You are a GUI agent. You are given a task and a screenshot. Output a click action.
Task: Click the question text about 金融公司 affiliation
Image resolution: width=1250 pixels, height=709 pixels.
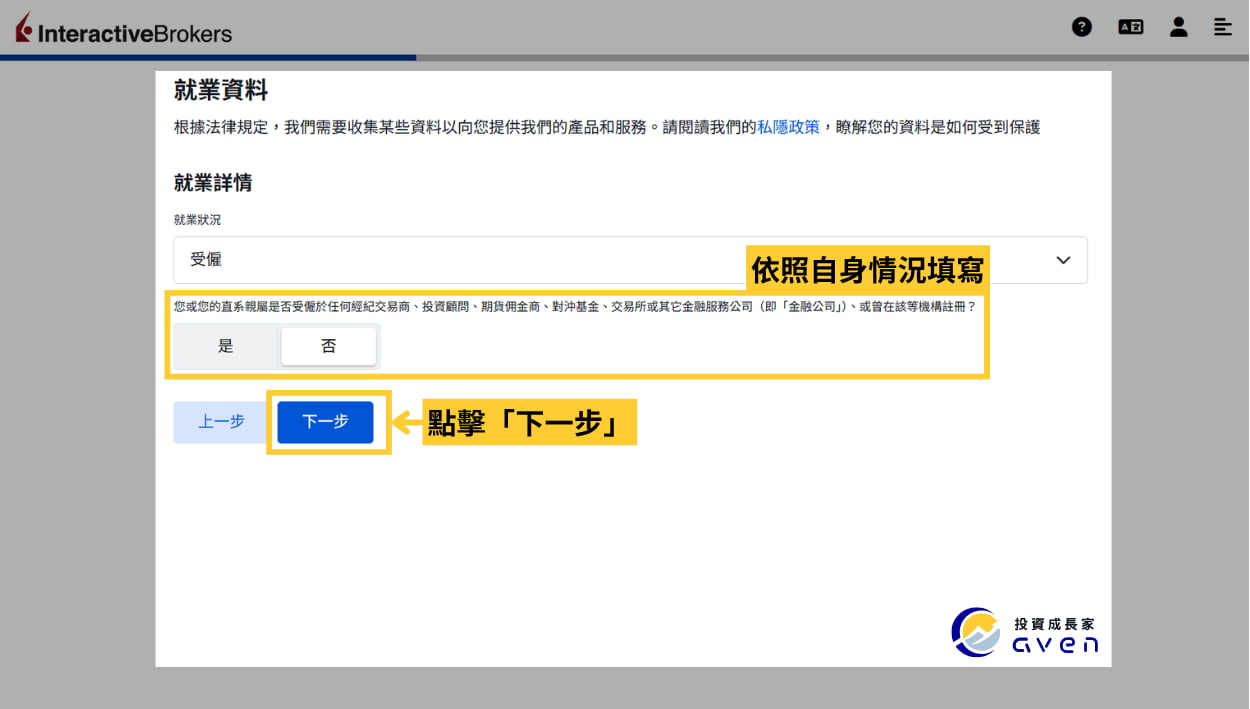[x=575, y=307]
